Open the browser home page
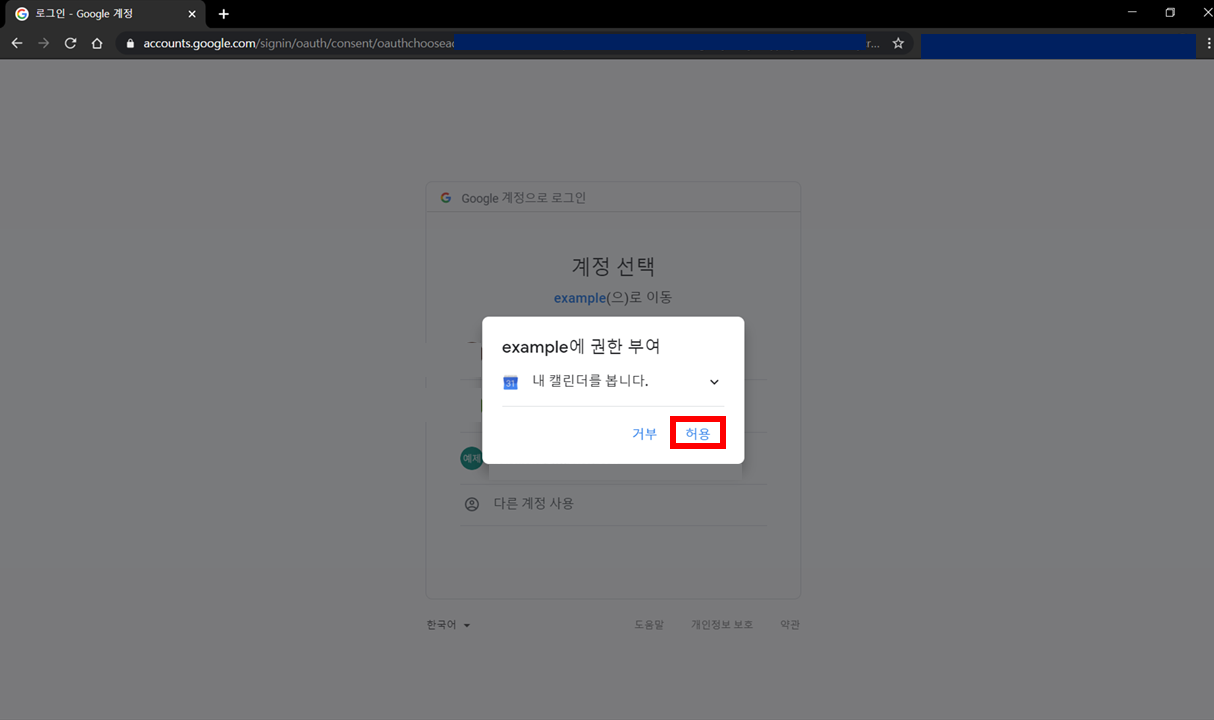Image resolution: width=1214 pixels, height=720 pixels. [97, 43]
